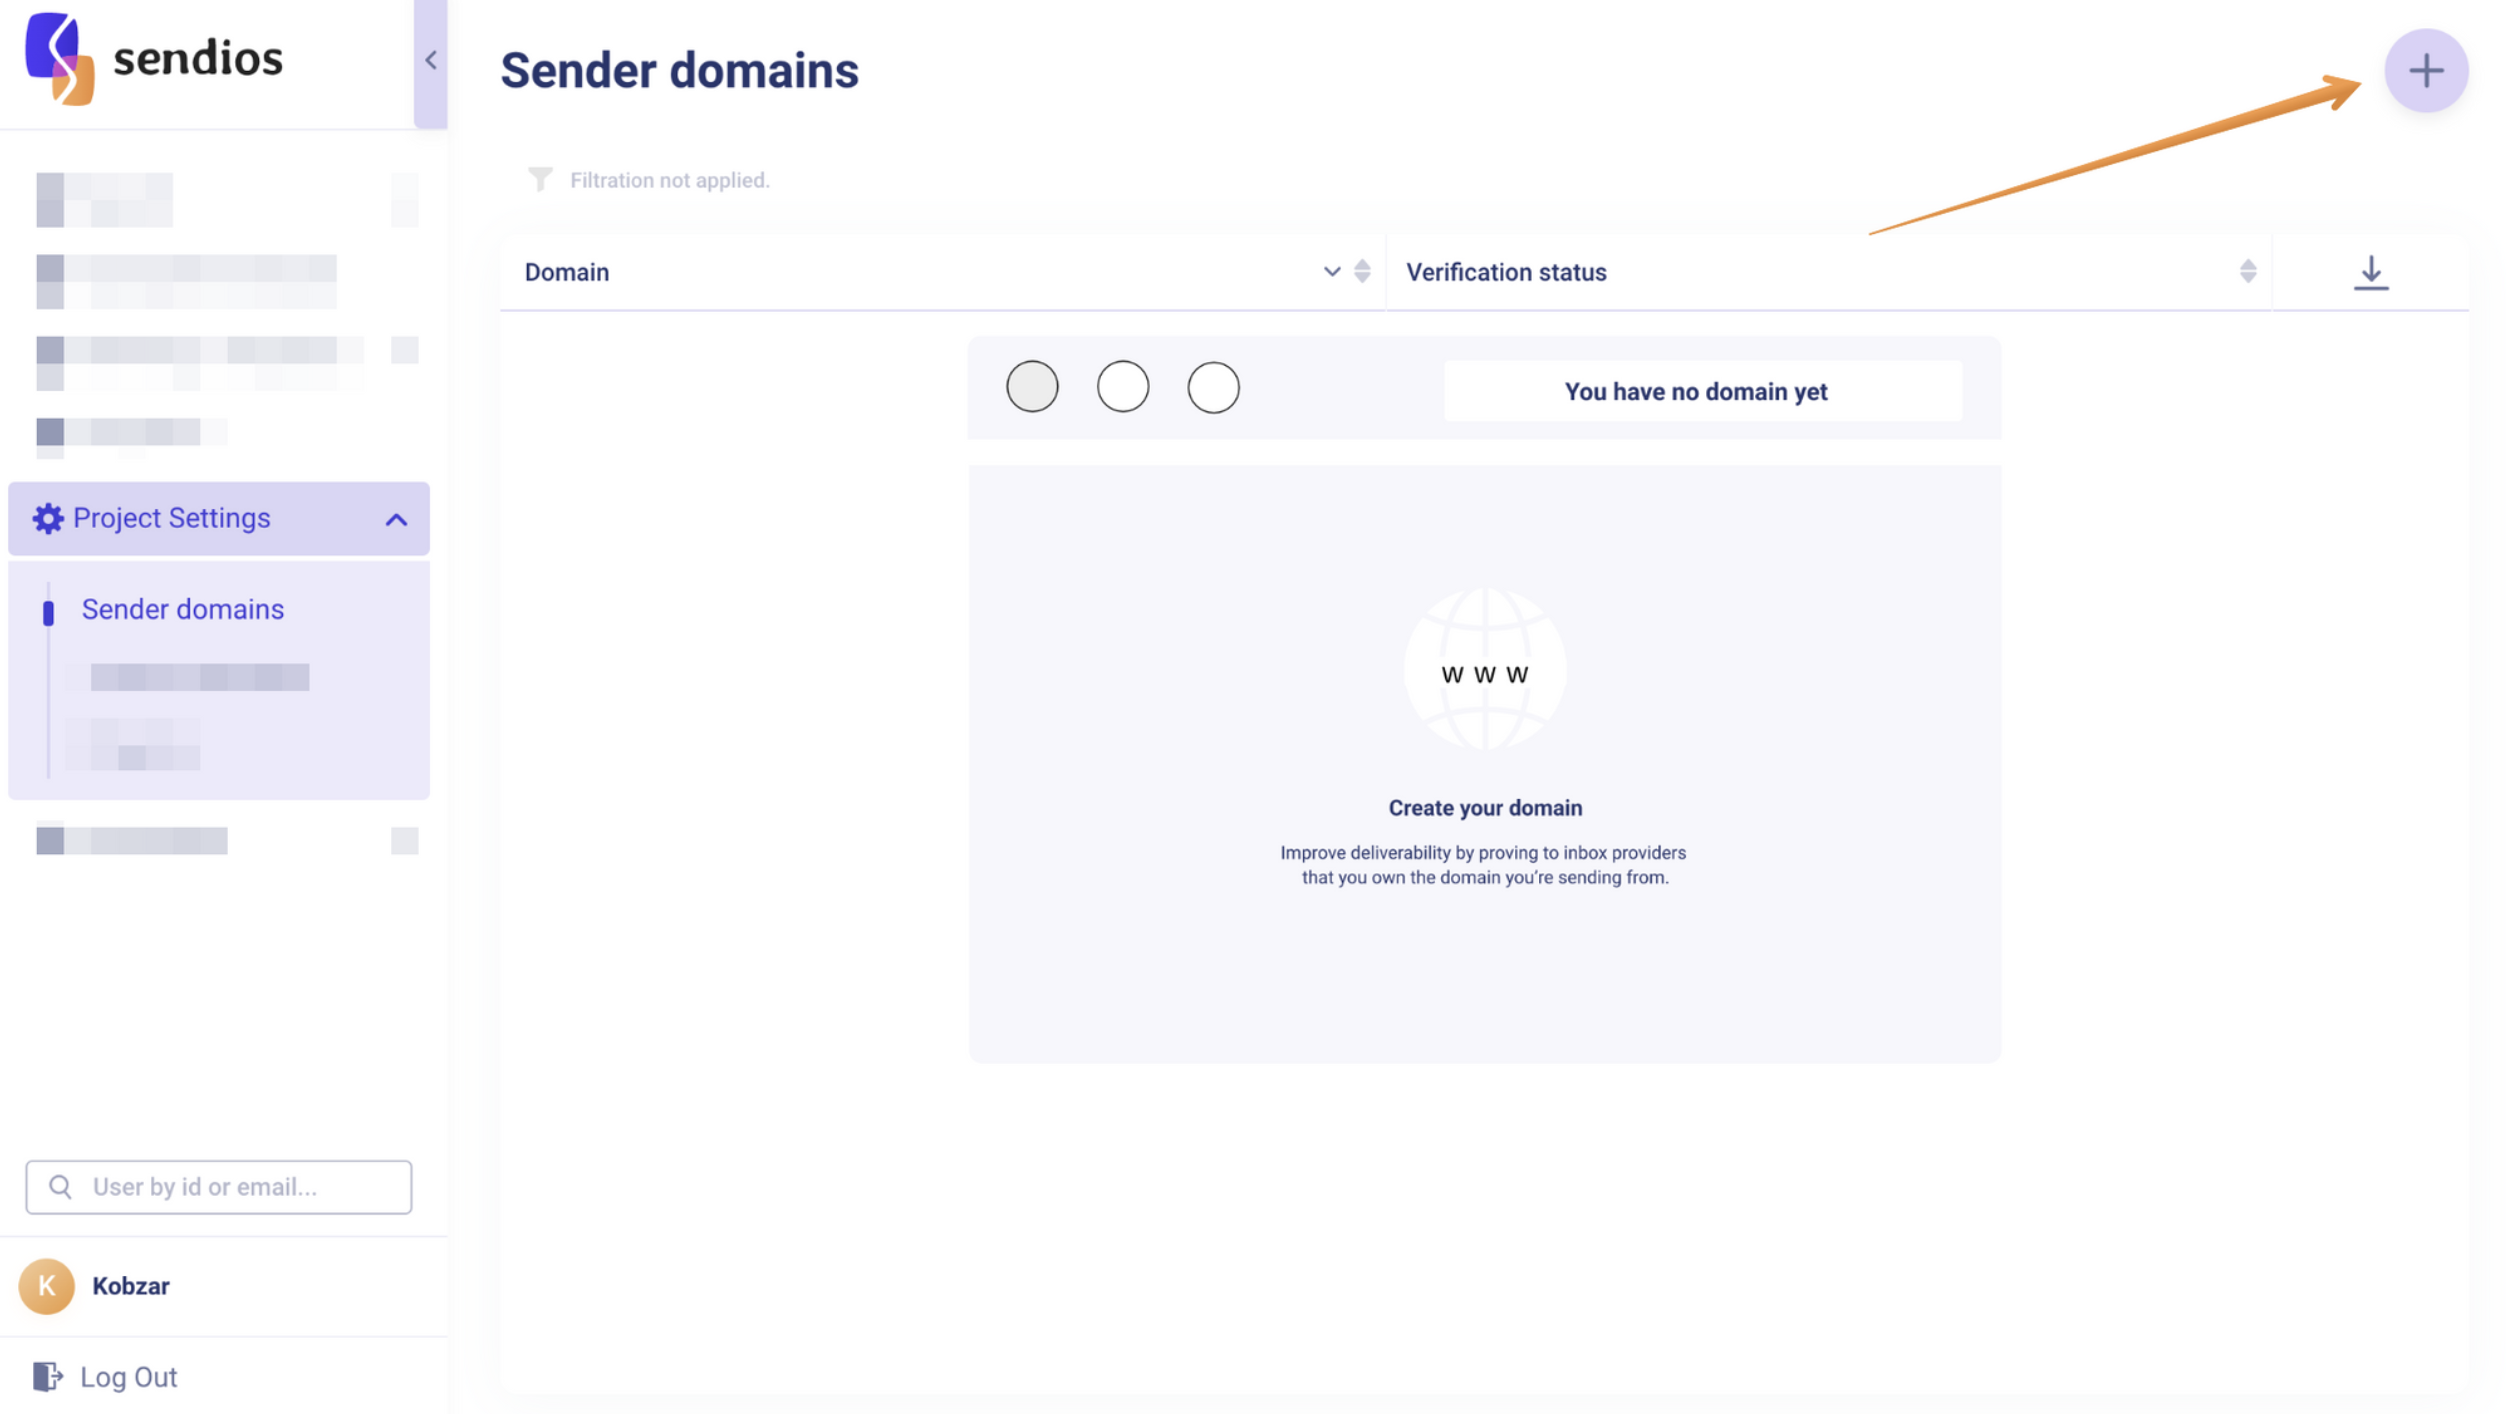Open the Sender domains menu item
The image size is (2506, 1414).
point(183,609)
